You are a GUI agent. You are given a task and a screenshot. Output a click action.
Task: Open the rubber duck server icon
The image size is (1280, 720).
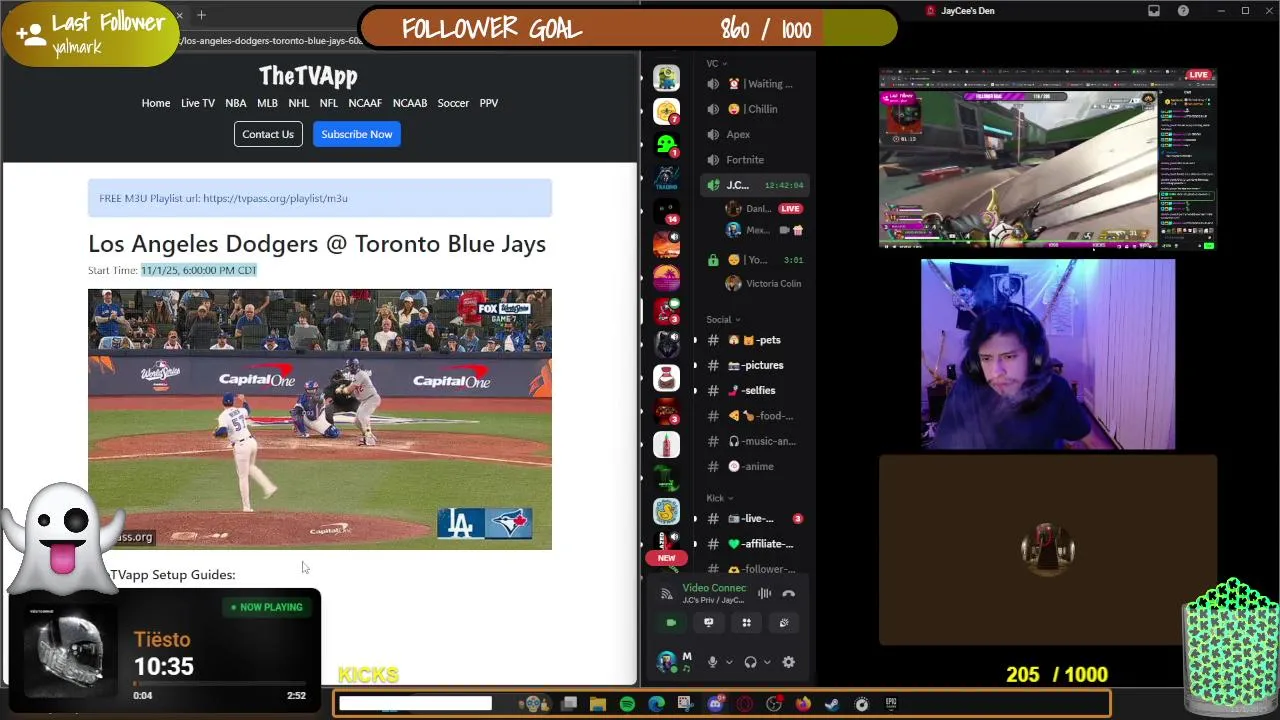666,511
